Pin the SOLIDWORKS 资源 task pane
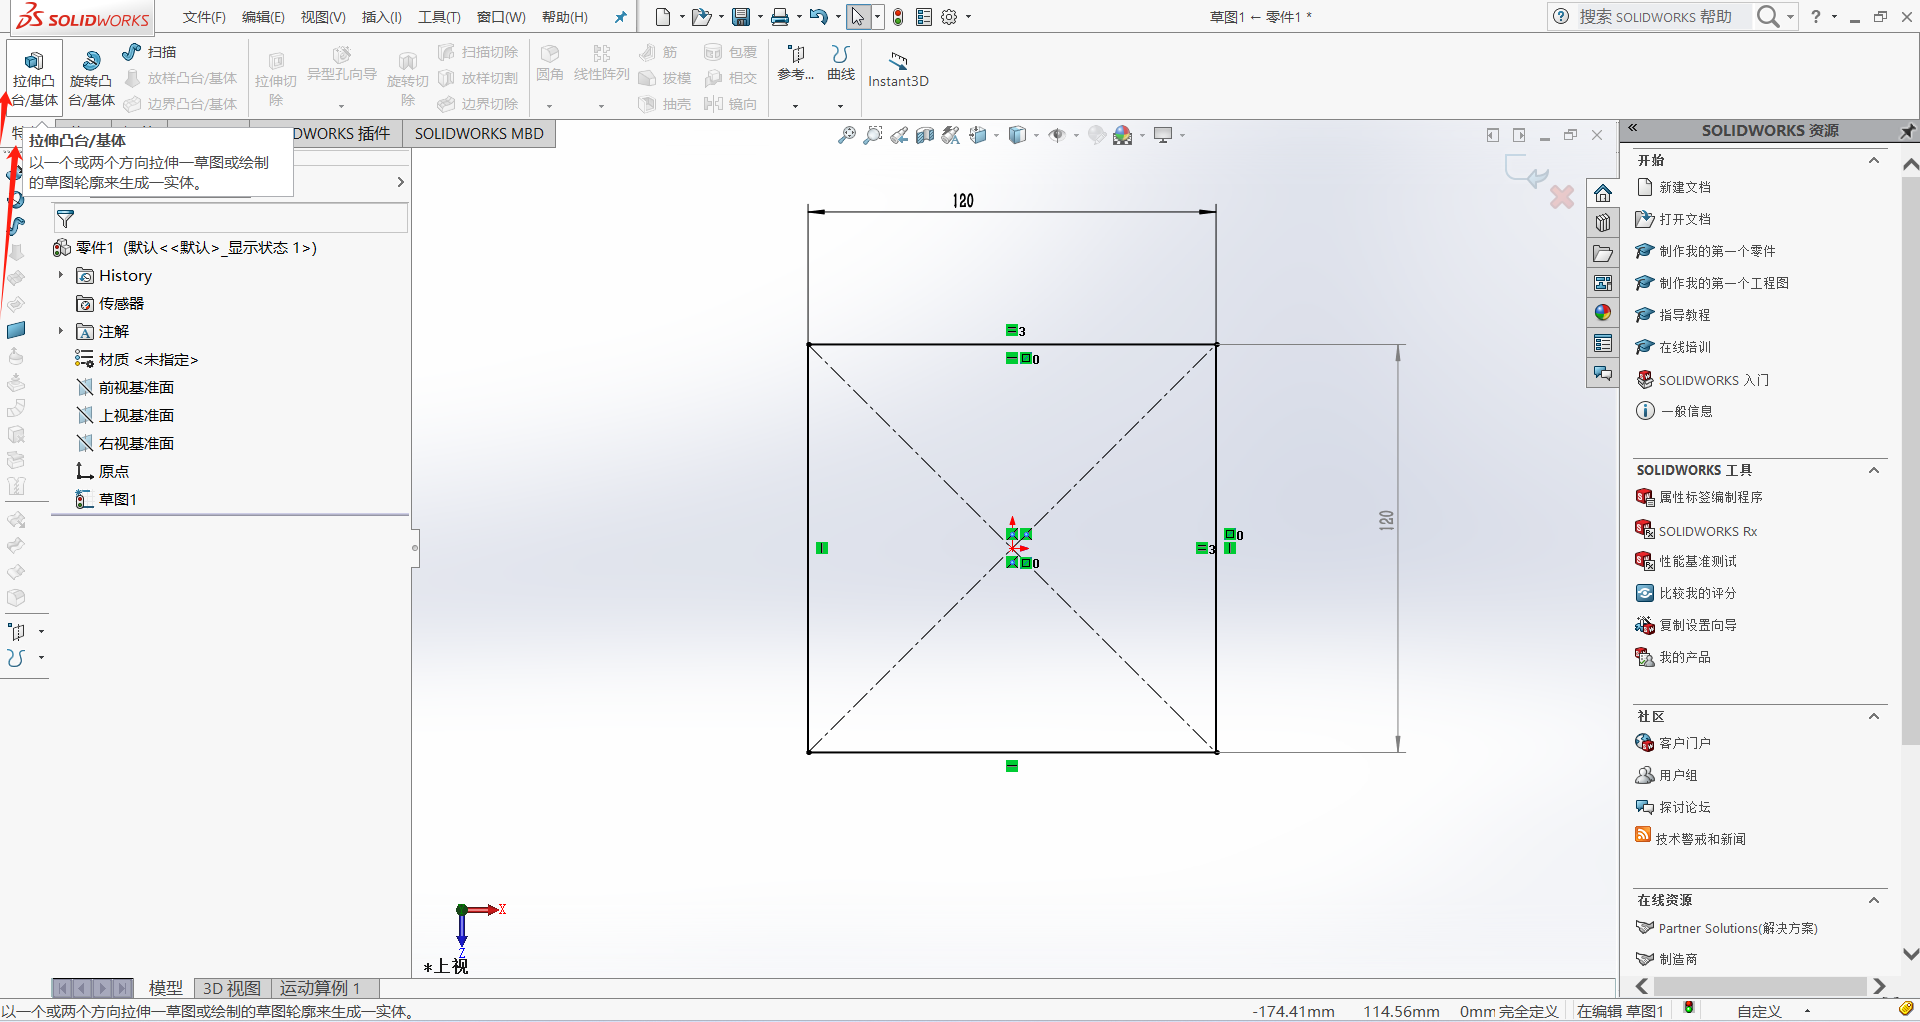Screen dimensions: 1920x1022 pyautogui.click(x=1907, y=131)
